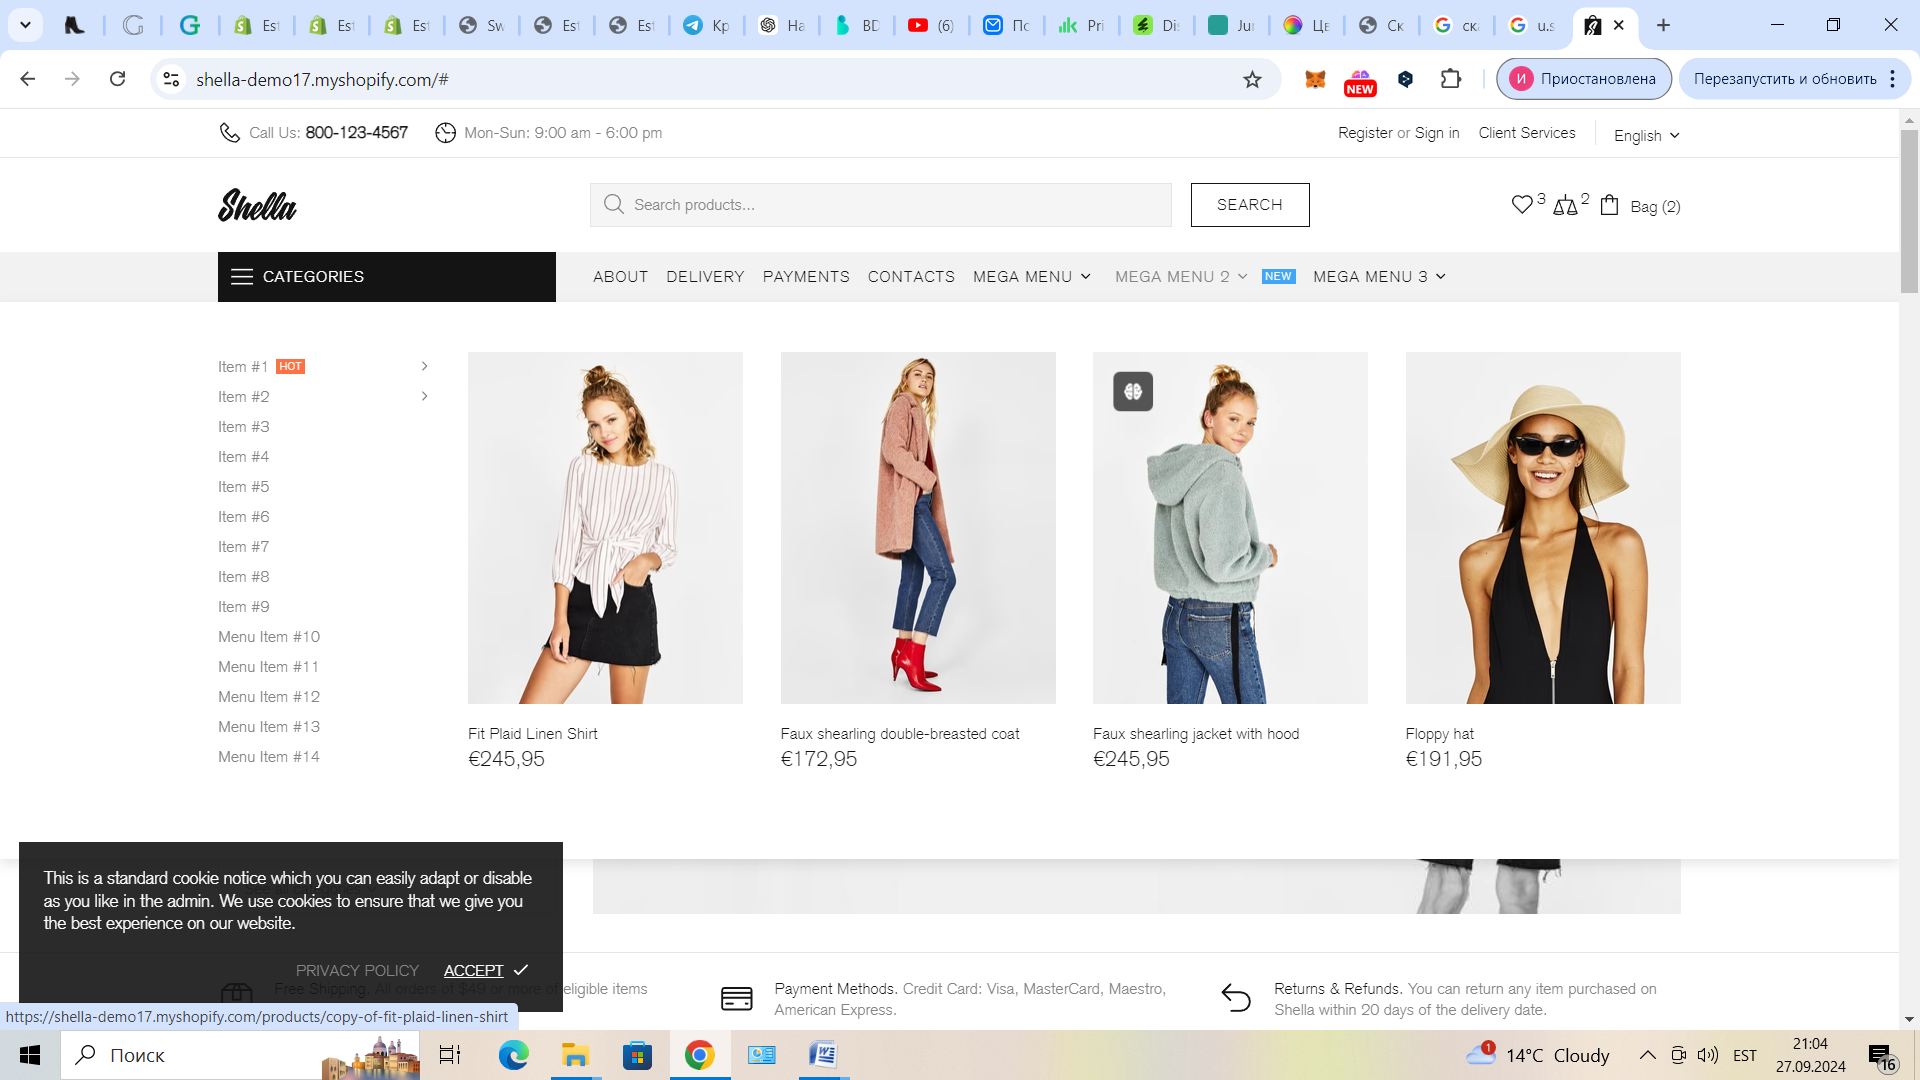Open the wishlist heart icon

click(x=1521, y=205)
